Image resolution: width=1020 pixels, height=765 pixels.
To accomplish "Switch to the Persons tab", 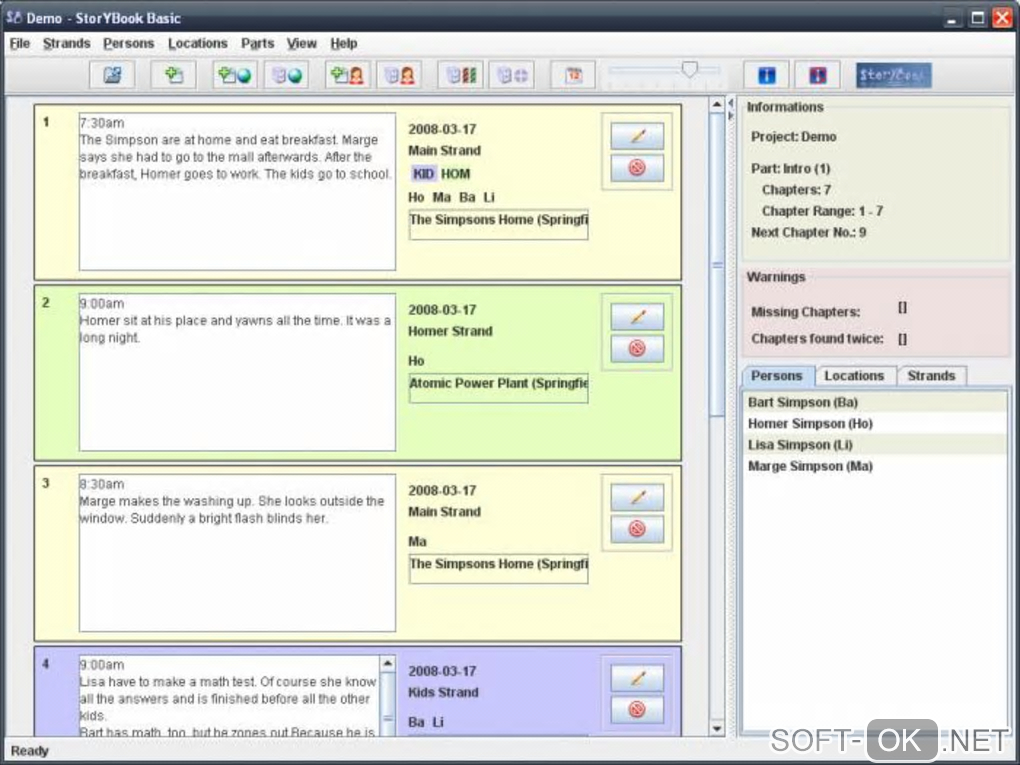I will point(777,376).
